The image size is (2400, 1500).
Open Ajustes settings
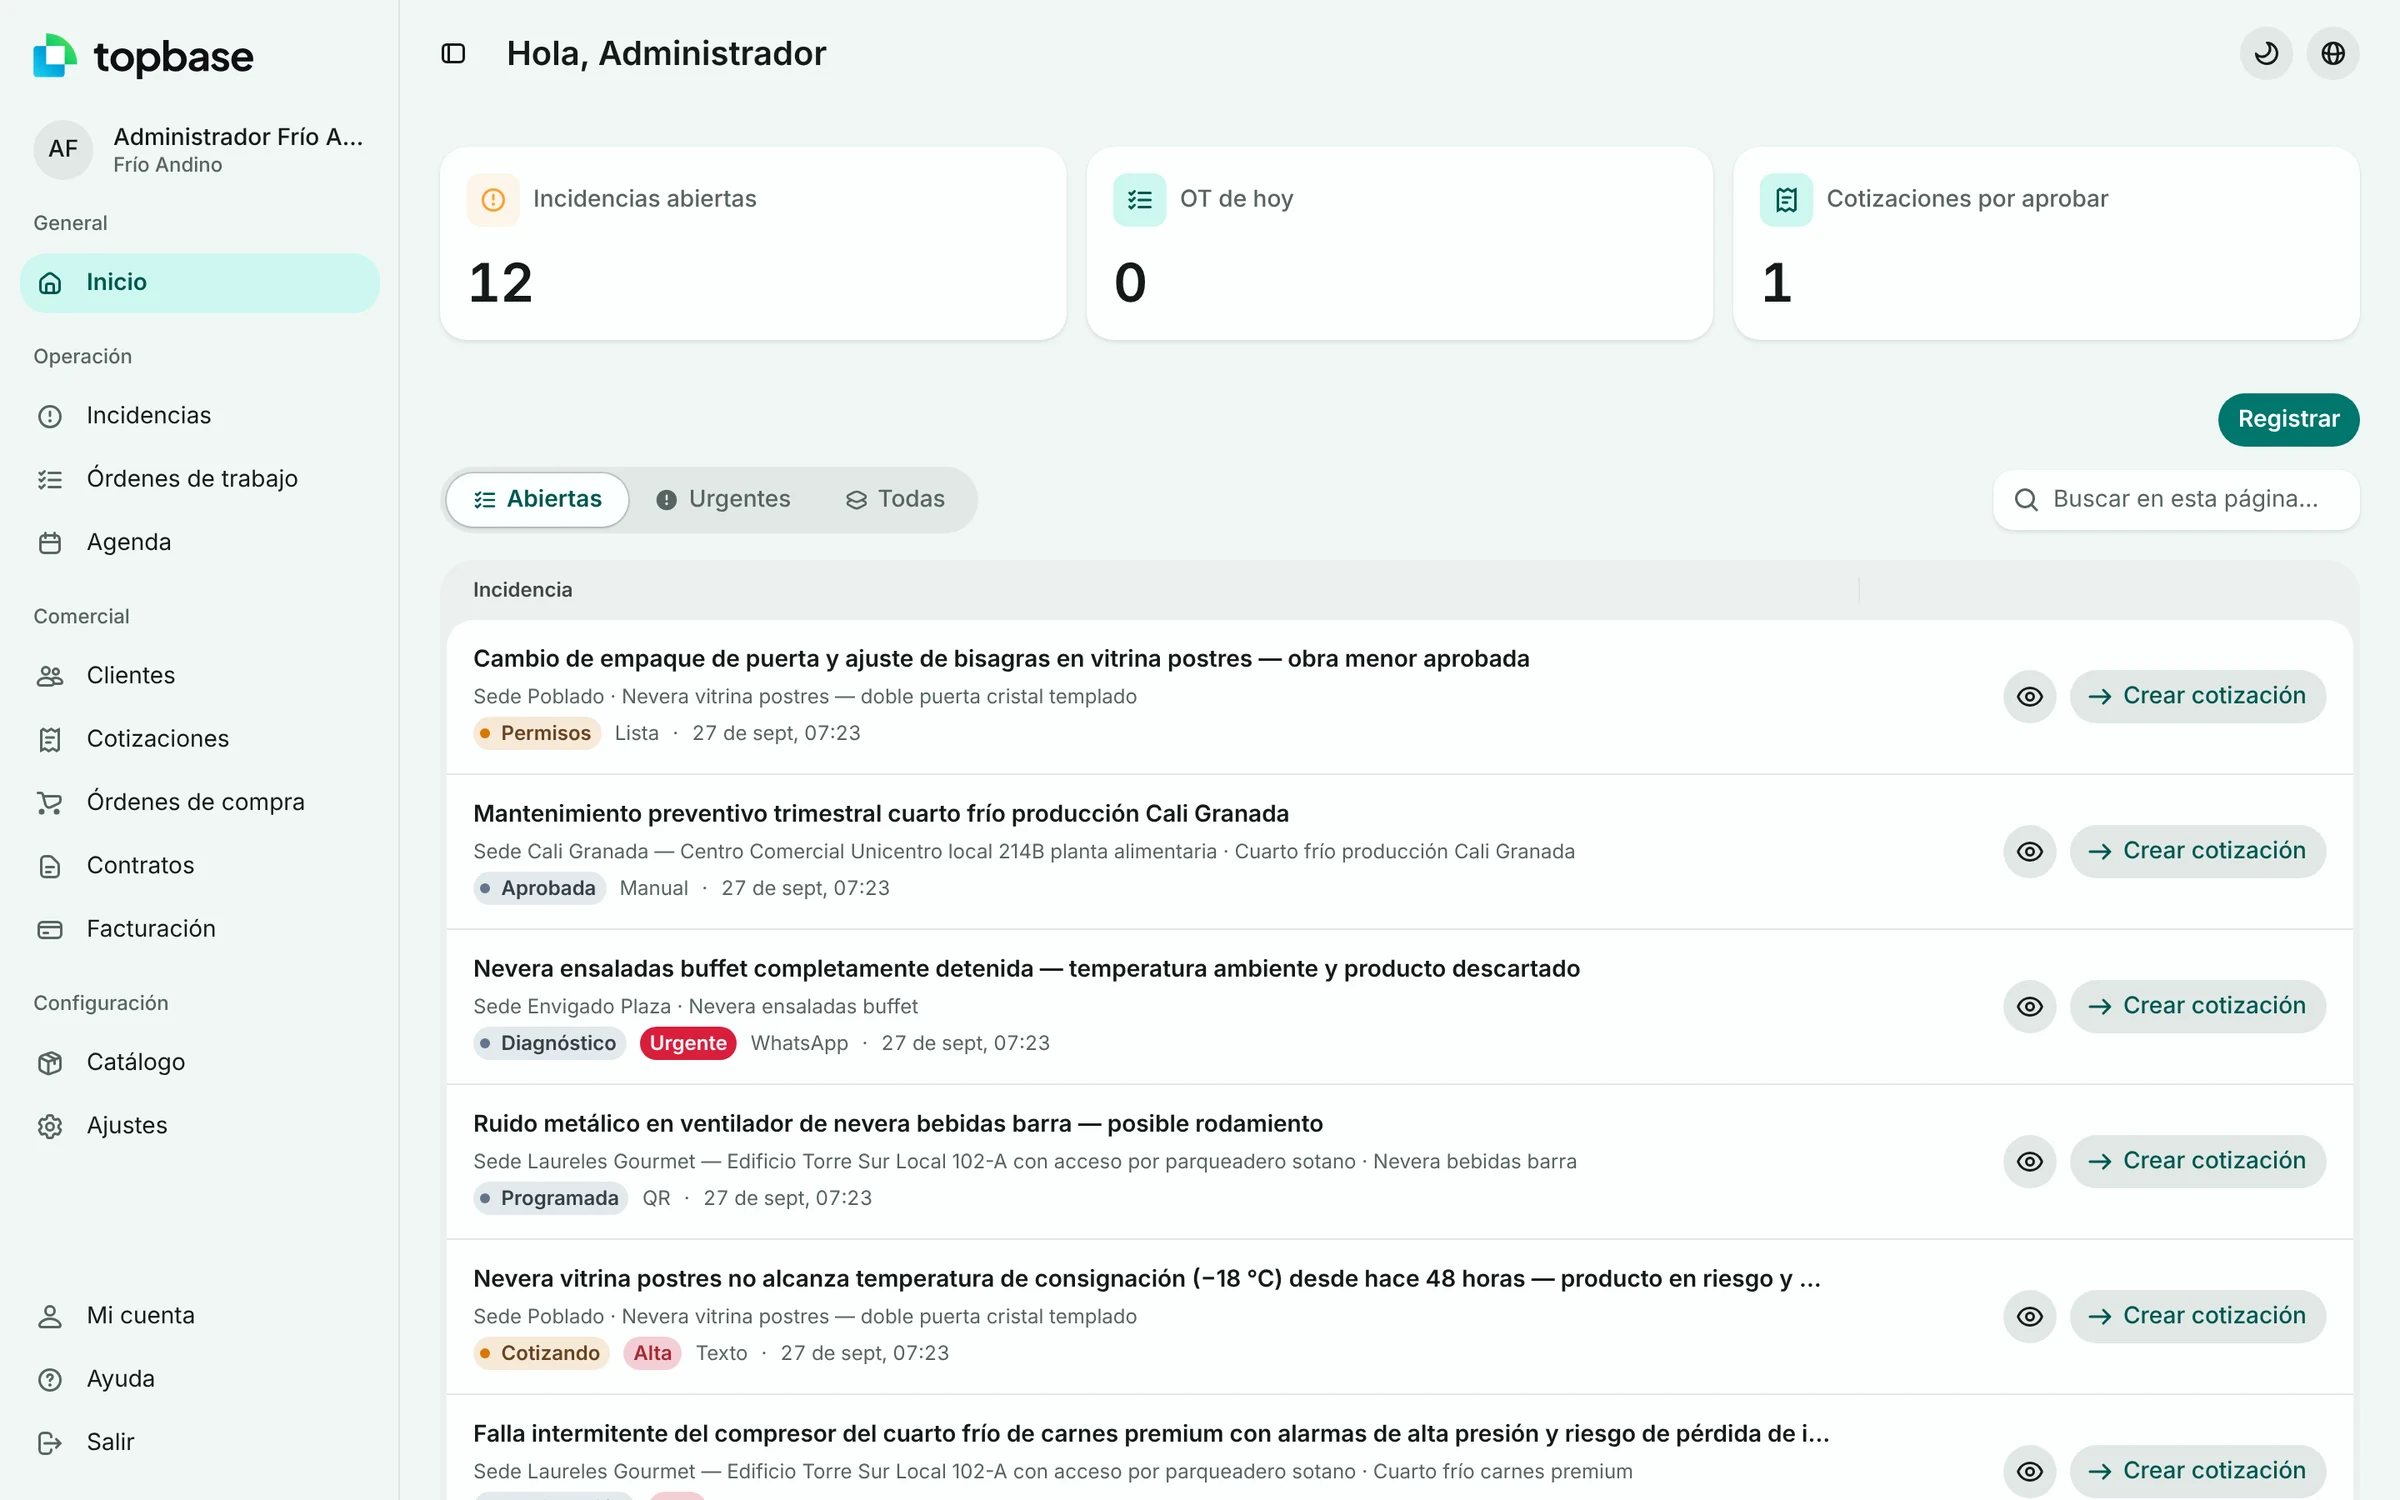(x=200, y=1126)
